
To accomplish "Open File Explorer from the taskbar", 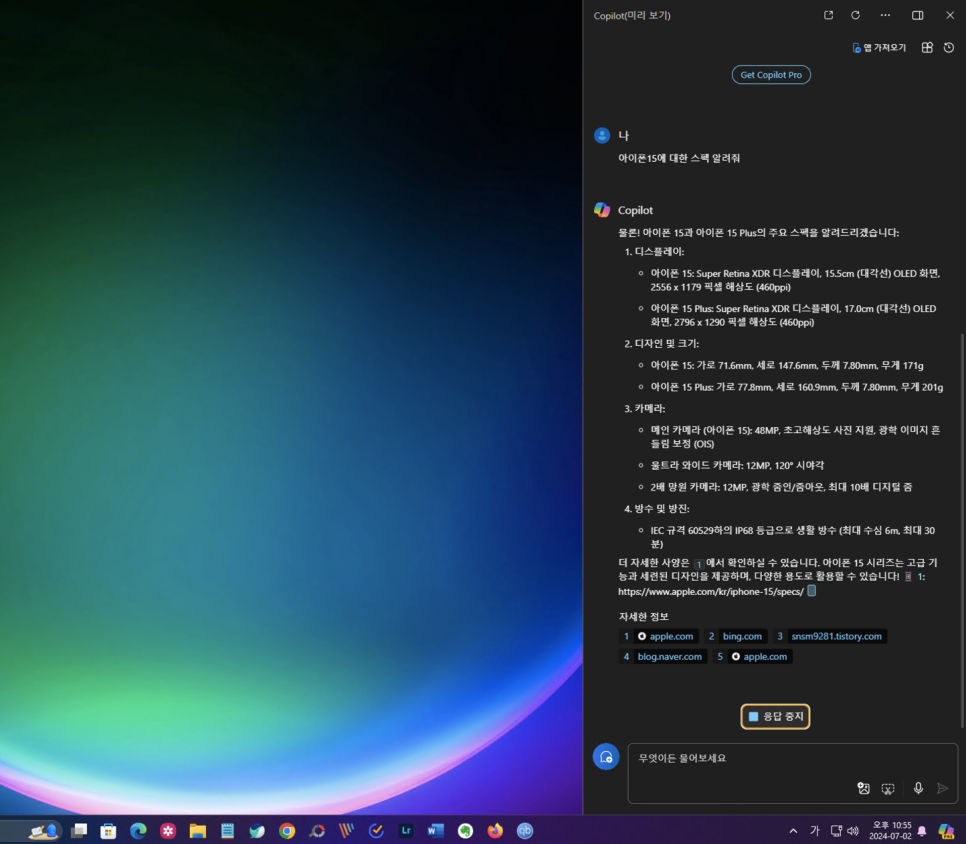I will tap(198, 830).
